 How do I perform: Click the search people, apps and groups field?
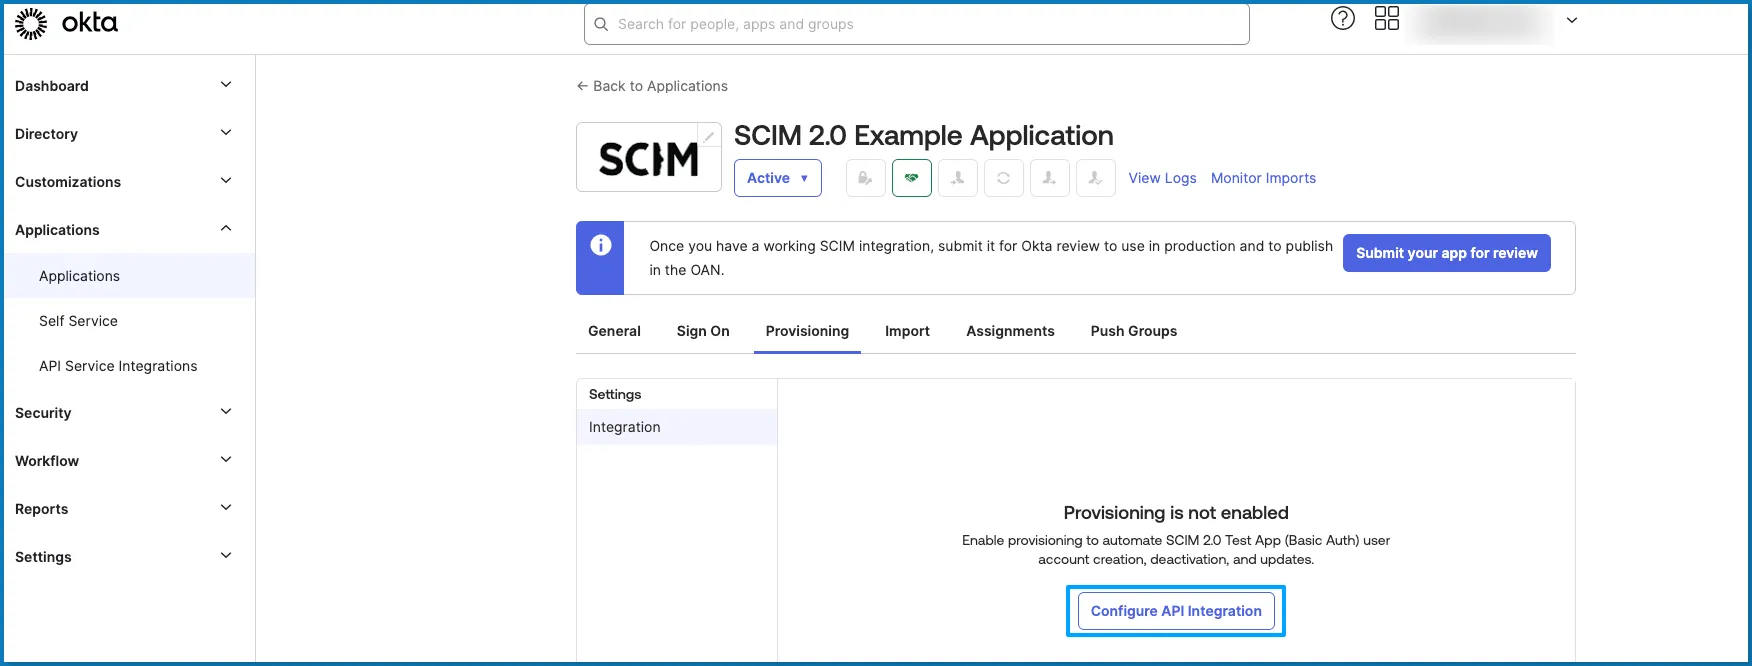click(x=915, y=24)
